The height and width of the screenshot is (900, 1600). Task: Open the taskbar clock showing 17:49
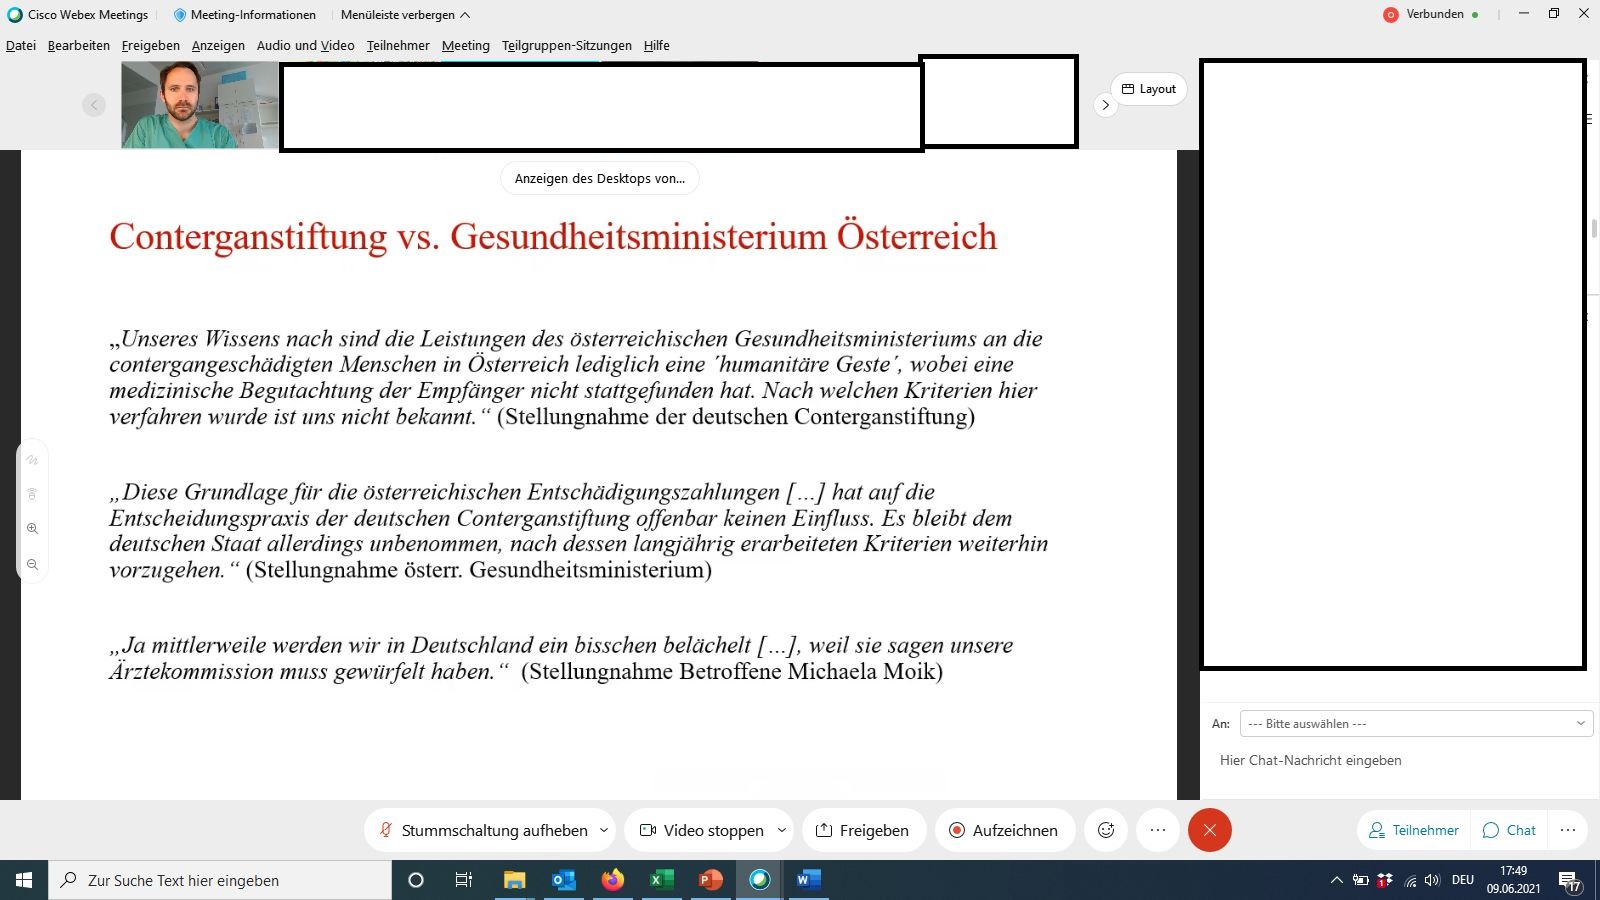tap(1513, 880)
